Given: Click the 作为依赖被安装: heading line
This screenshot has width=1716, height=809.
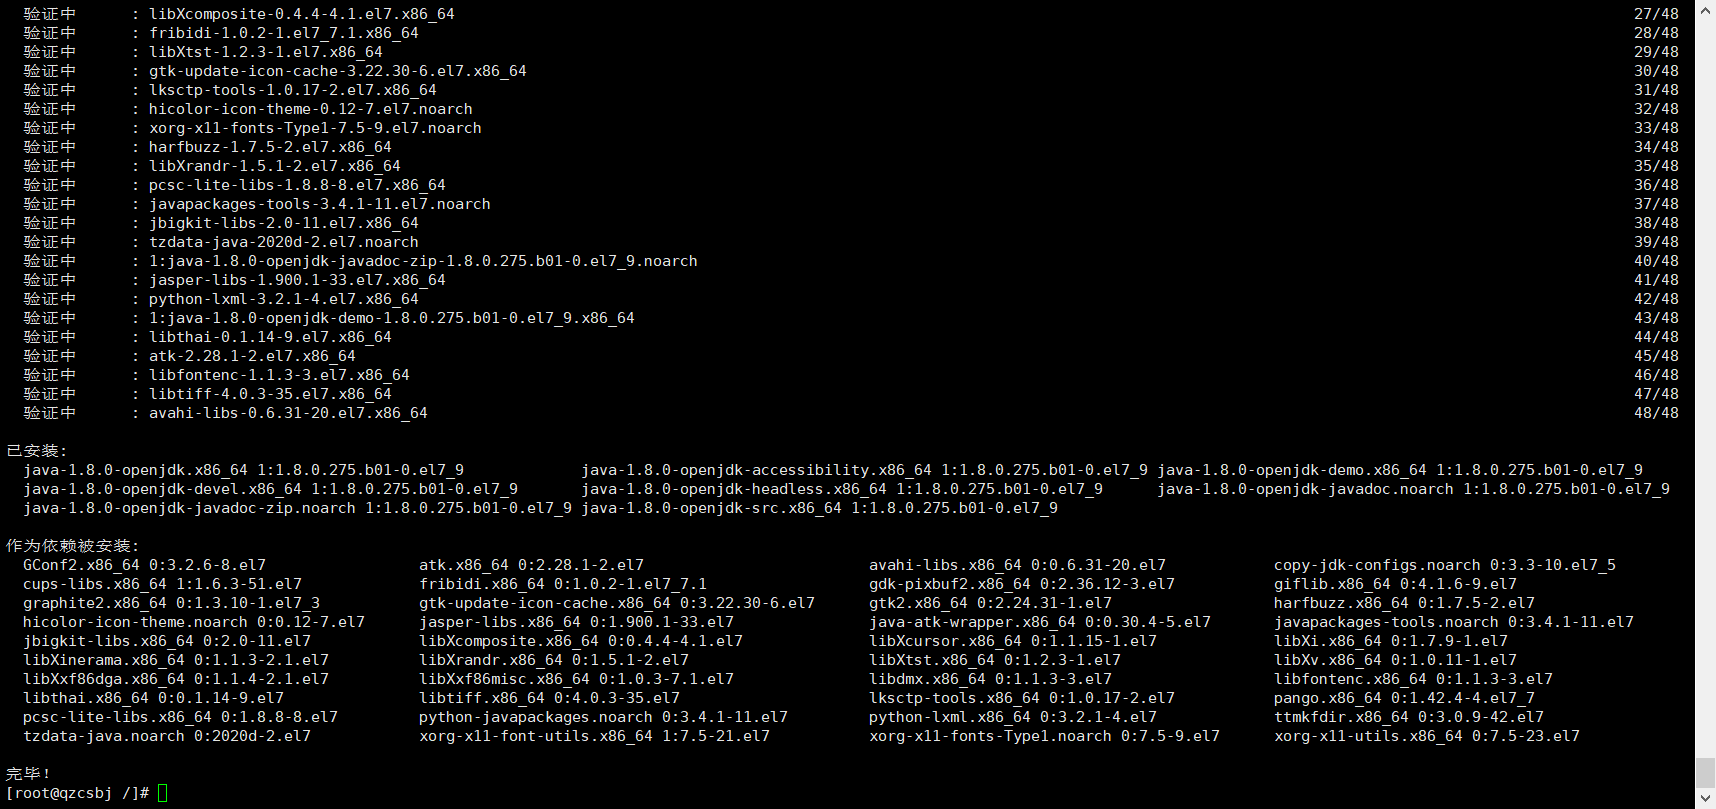Looking at the screenshot, I should pyautogui.click(x=72, y=546).
